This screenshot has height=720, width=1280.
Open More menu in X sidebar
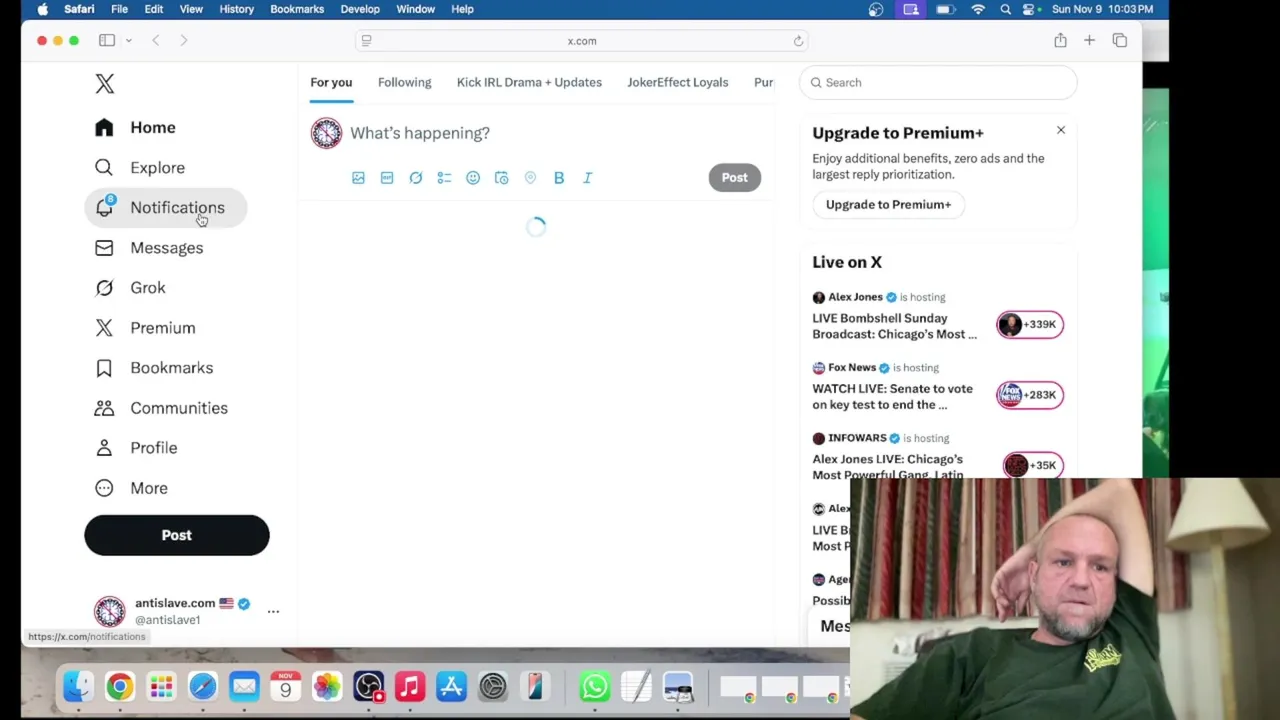[x=131, y=488]
